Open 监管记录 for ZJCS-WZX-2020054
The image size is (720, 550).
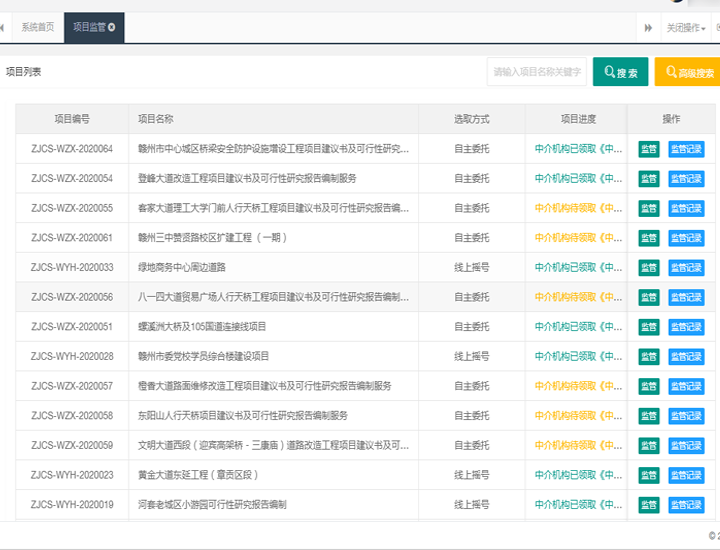(x=686, y=179)
